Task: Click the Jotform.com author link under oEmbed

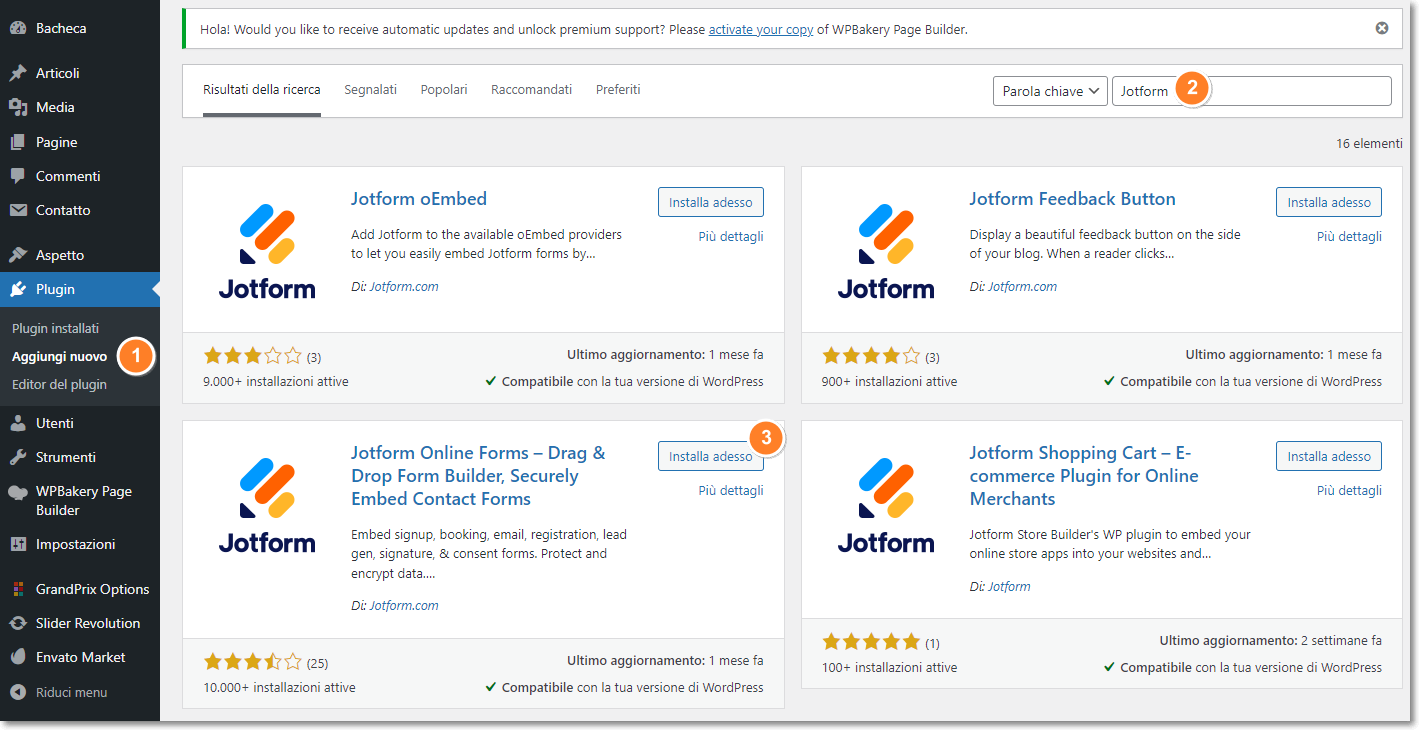Action: coord(404,287)
